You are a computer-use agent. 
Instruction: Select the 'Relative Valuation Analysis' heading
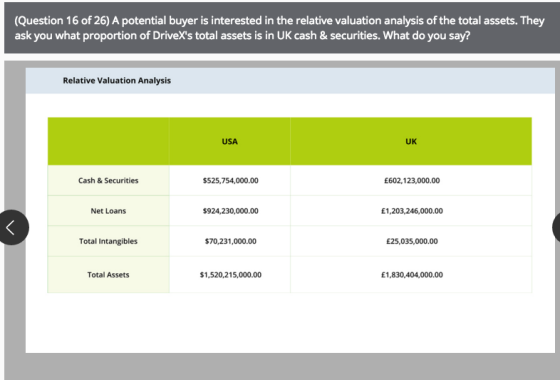(x=117, y=81)
